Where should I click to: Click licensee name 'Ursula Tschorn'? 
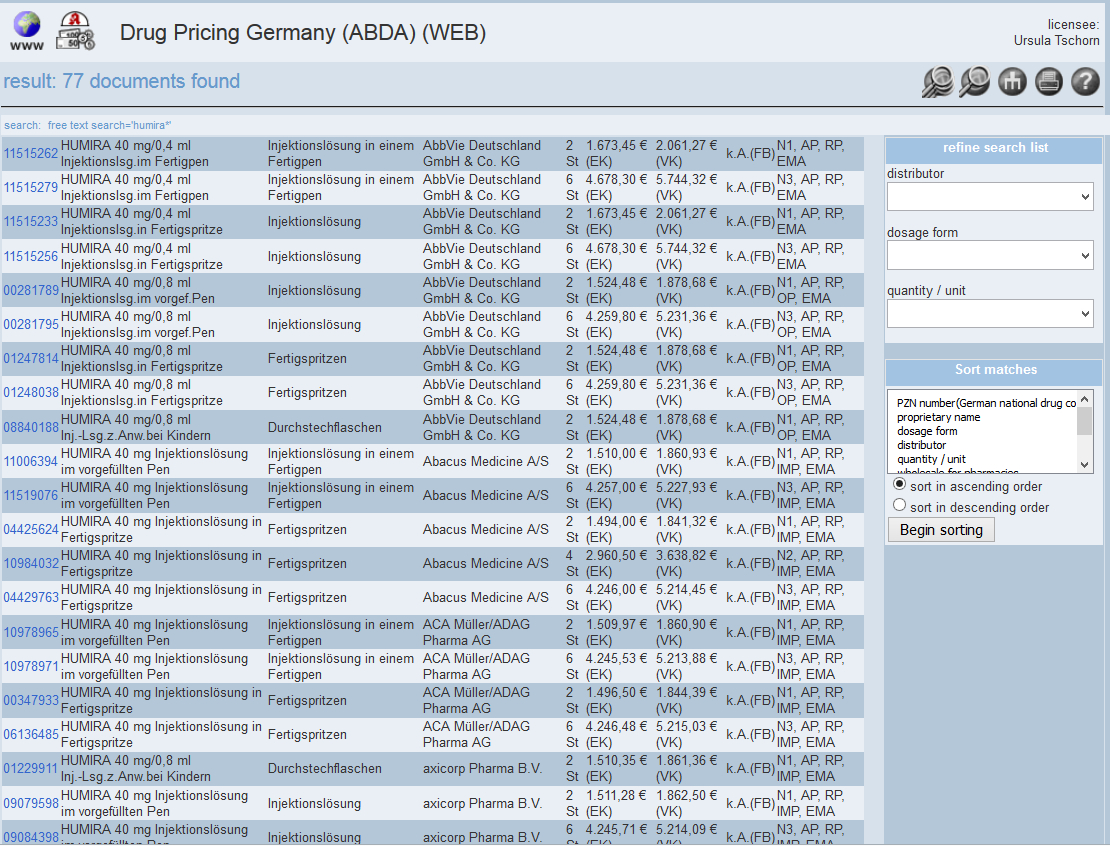[1056, 40]
